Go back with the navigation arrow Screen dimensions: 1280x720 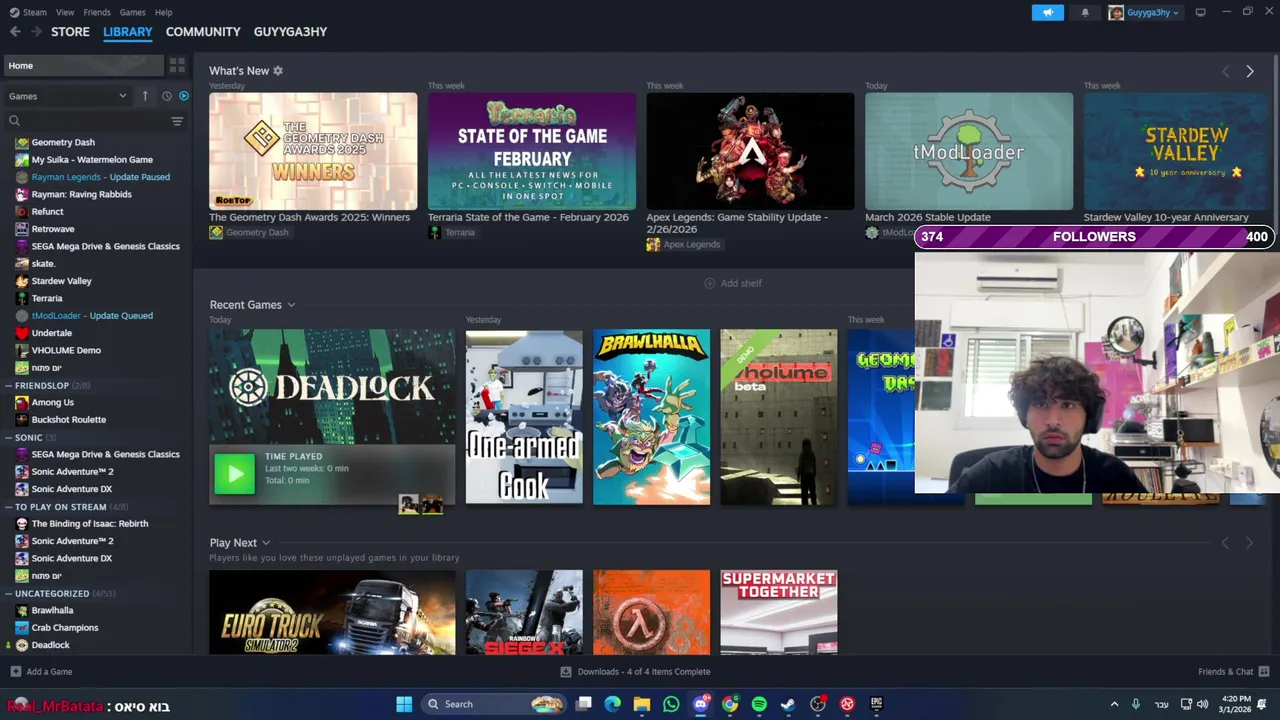[15, 32]
